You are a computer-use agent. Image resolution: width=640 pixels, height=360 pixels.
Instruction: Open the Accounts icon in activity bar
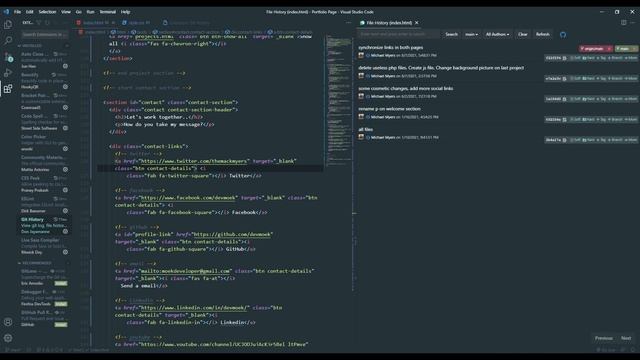click(8, 322)
